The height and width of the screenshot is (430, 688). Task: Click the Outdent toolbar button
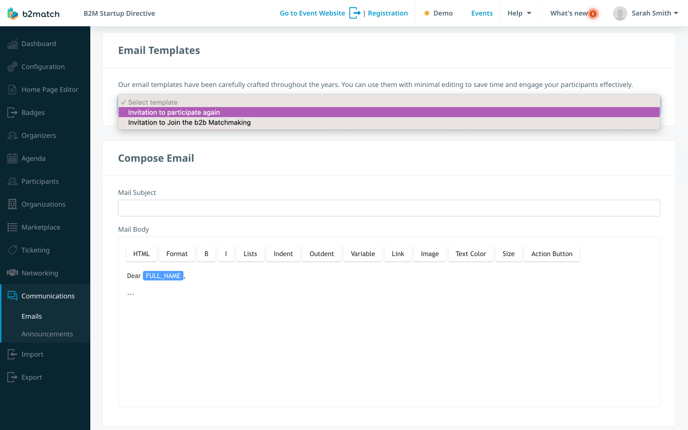tap(322, 254)
